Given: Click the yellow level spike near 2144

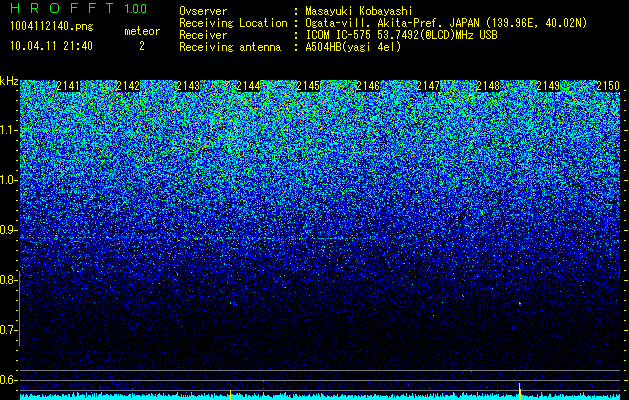Looking at the screenshot, I should pyautogui.click(x=230, y=394).
